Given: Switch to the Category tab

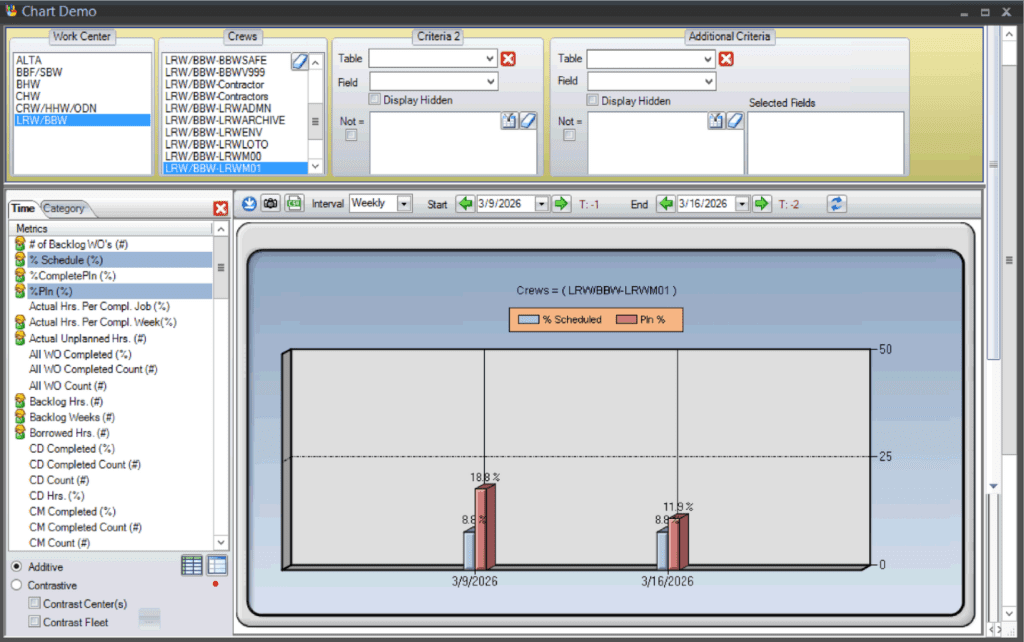Looking at the screenshot, I should (65, 209).
